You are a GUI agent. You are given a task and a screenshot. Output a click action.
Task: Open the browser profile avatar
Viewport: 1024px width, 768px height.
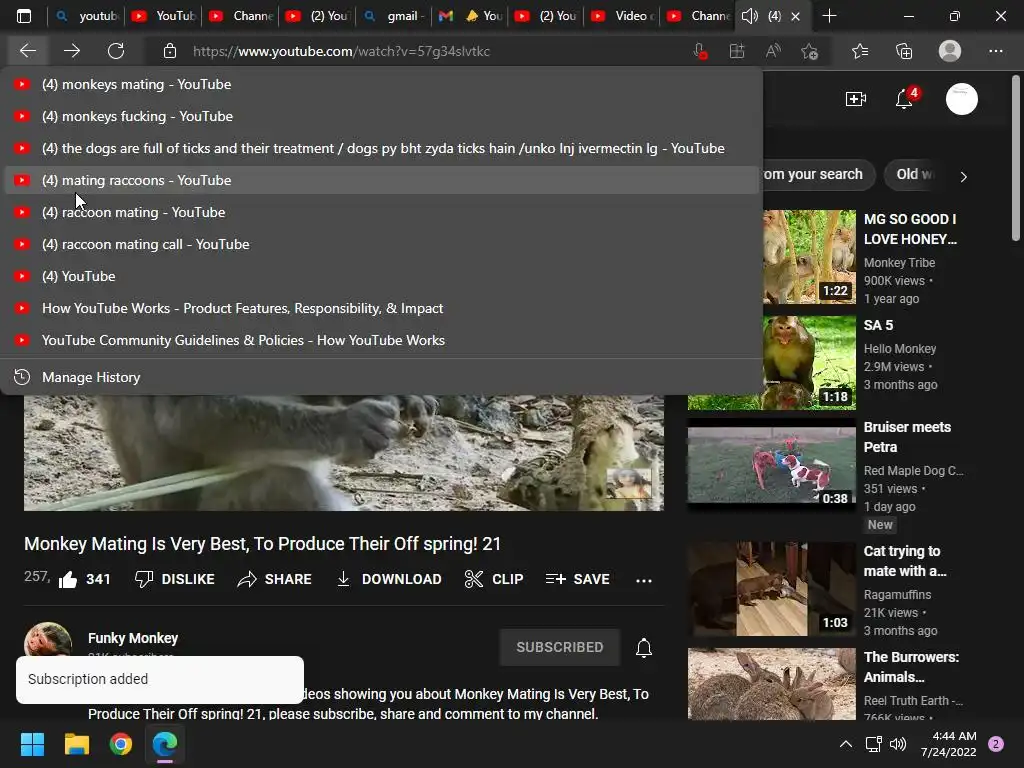[950, 51]
